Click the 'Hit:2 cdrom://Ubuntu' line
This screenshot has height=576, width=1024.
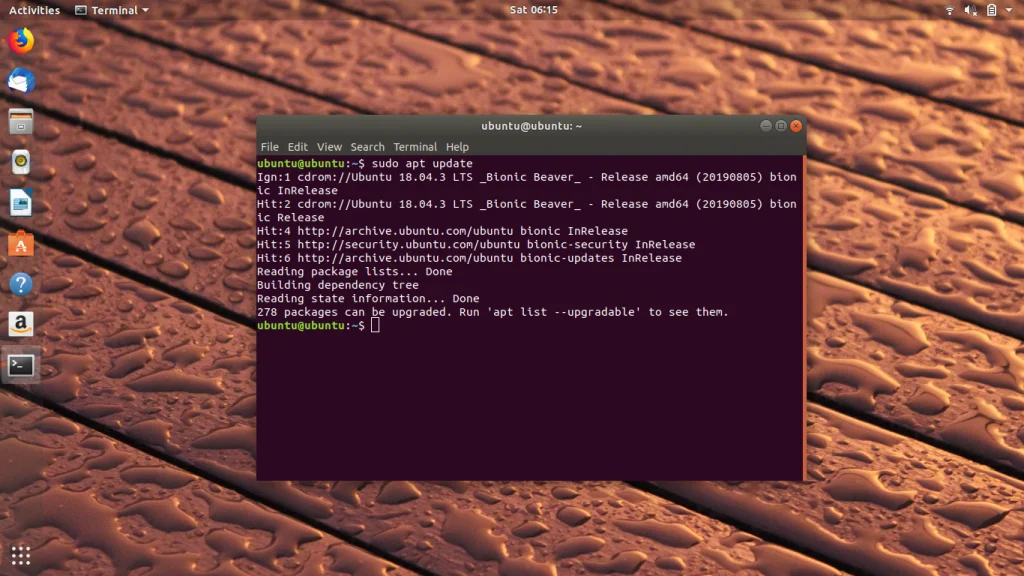click(527, 210)
